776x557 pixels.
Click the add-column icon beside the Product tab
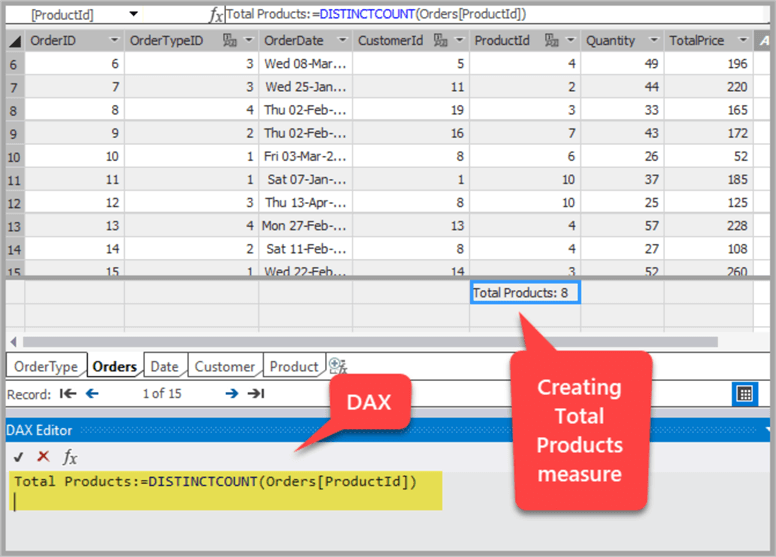338,366
